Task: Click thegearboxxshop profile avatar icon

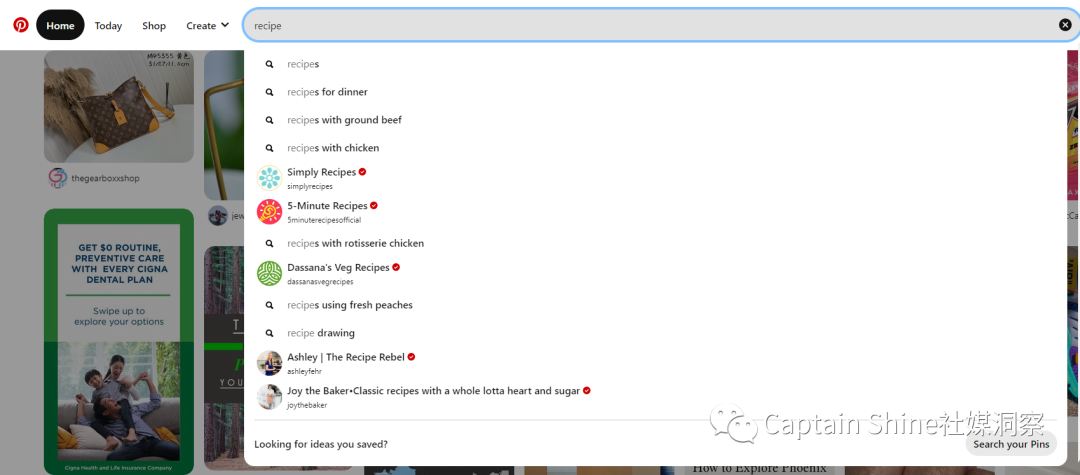Action: 57,178
